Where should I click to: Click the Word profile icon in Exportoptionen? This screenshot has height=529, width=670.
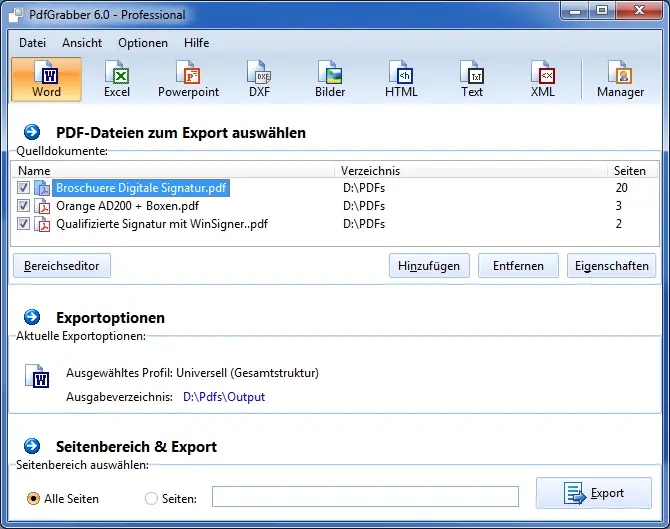pos(37,376)
